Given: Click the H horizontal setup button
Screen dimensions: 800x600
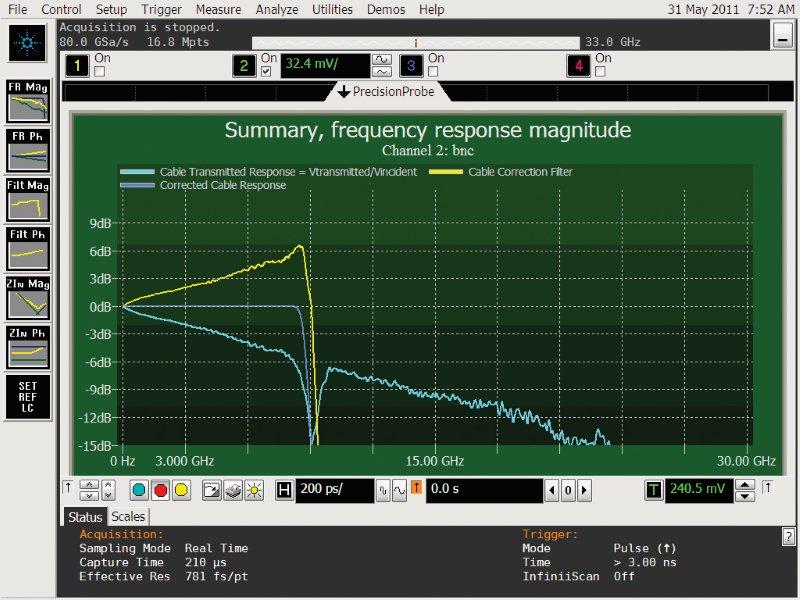Looking at the screenshot, I should (x=284, y=490).
